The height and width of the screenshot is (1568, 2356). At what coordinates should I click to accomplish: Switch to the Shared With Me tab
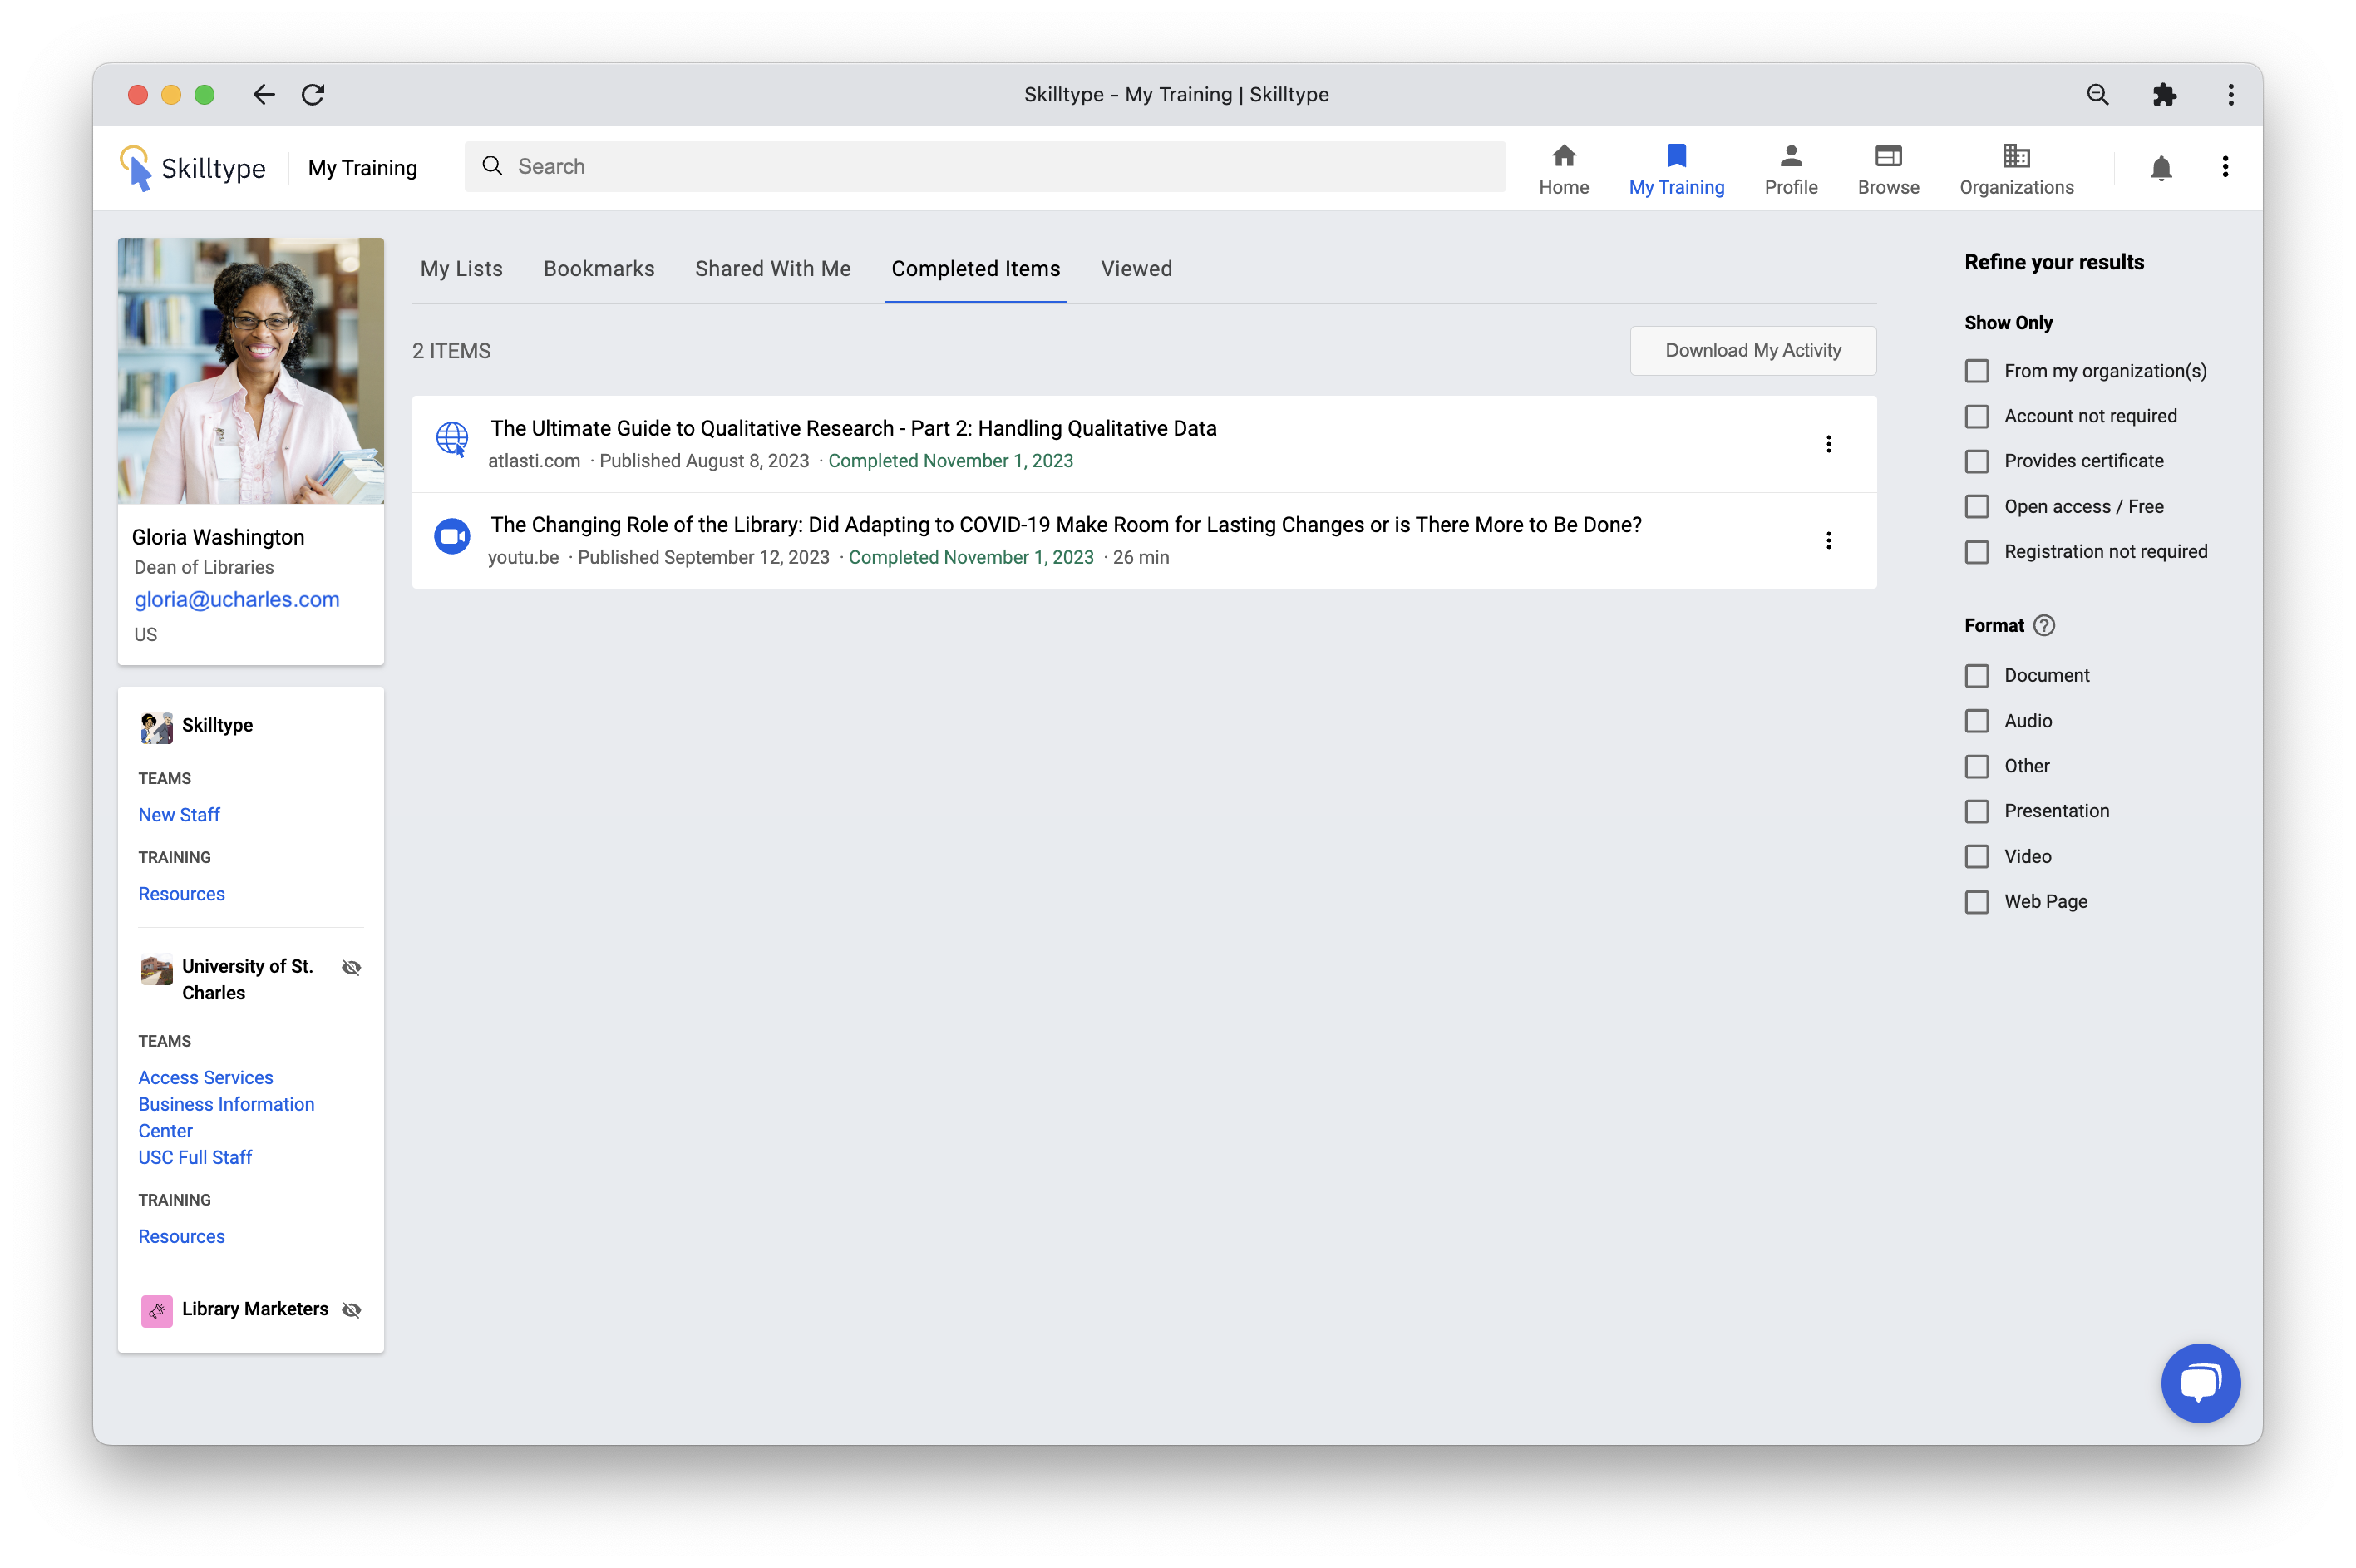772,268
